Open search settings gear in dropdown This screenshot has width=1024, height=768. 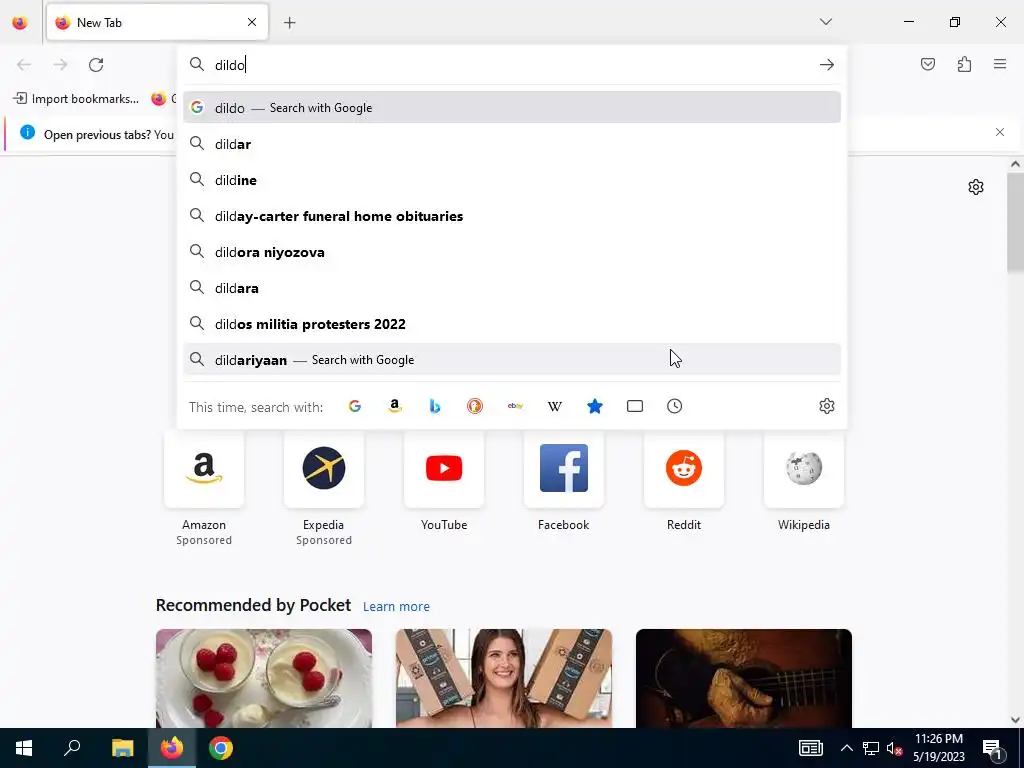827,406
